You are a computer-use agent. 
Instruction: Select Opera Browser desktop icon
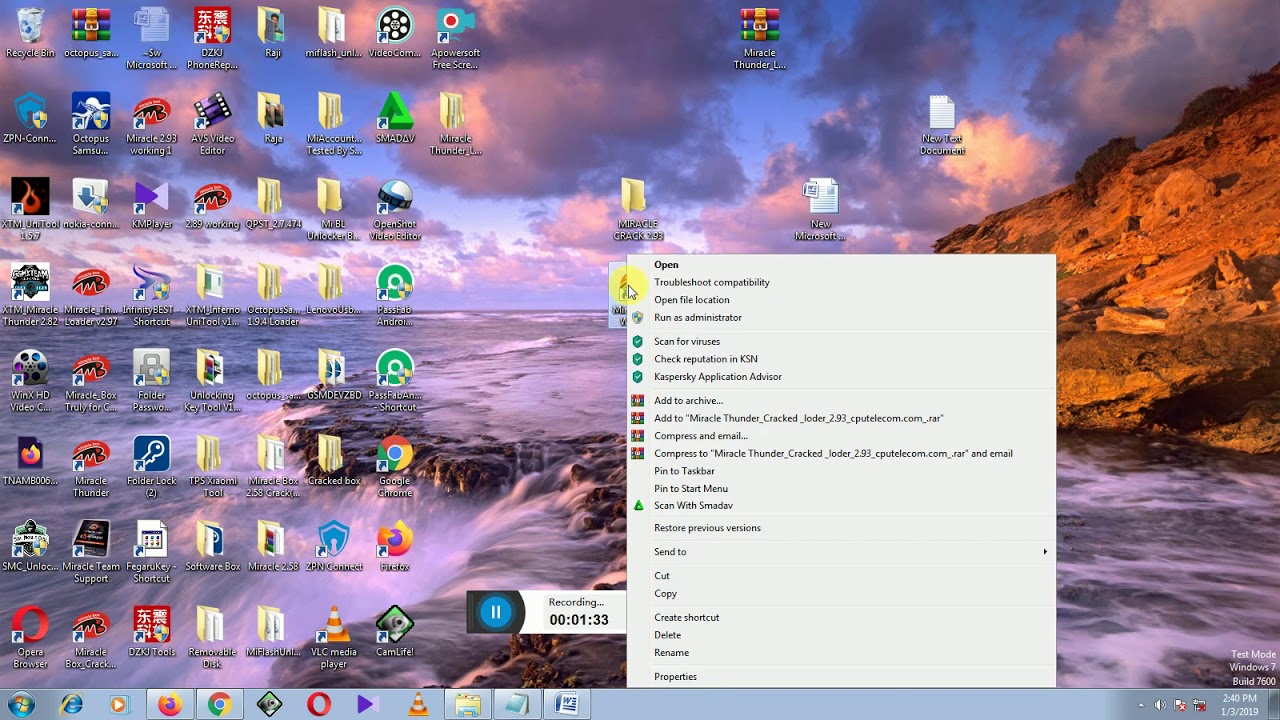30,639
